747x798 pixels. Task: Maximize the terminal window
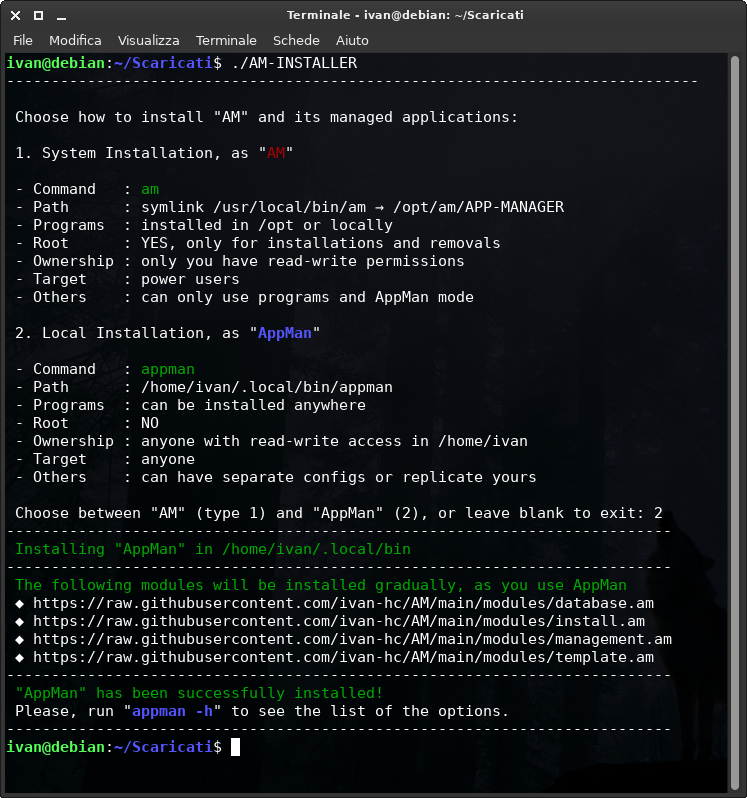click(x=38, y=15)
